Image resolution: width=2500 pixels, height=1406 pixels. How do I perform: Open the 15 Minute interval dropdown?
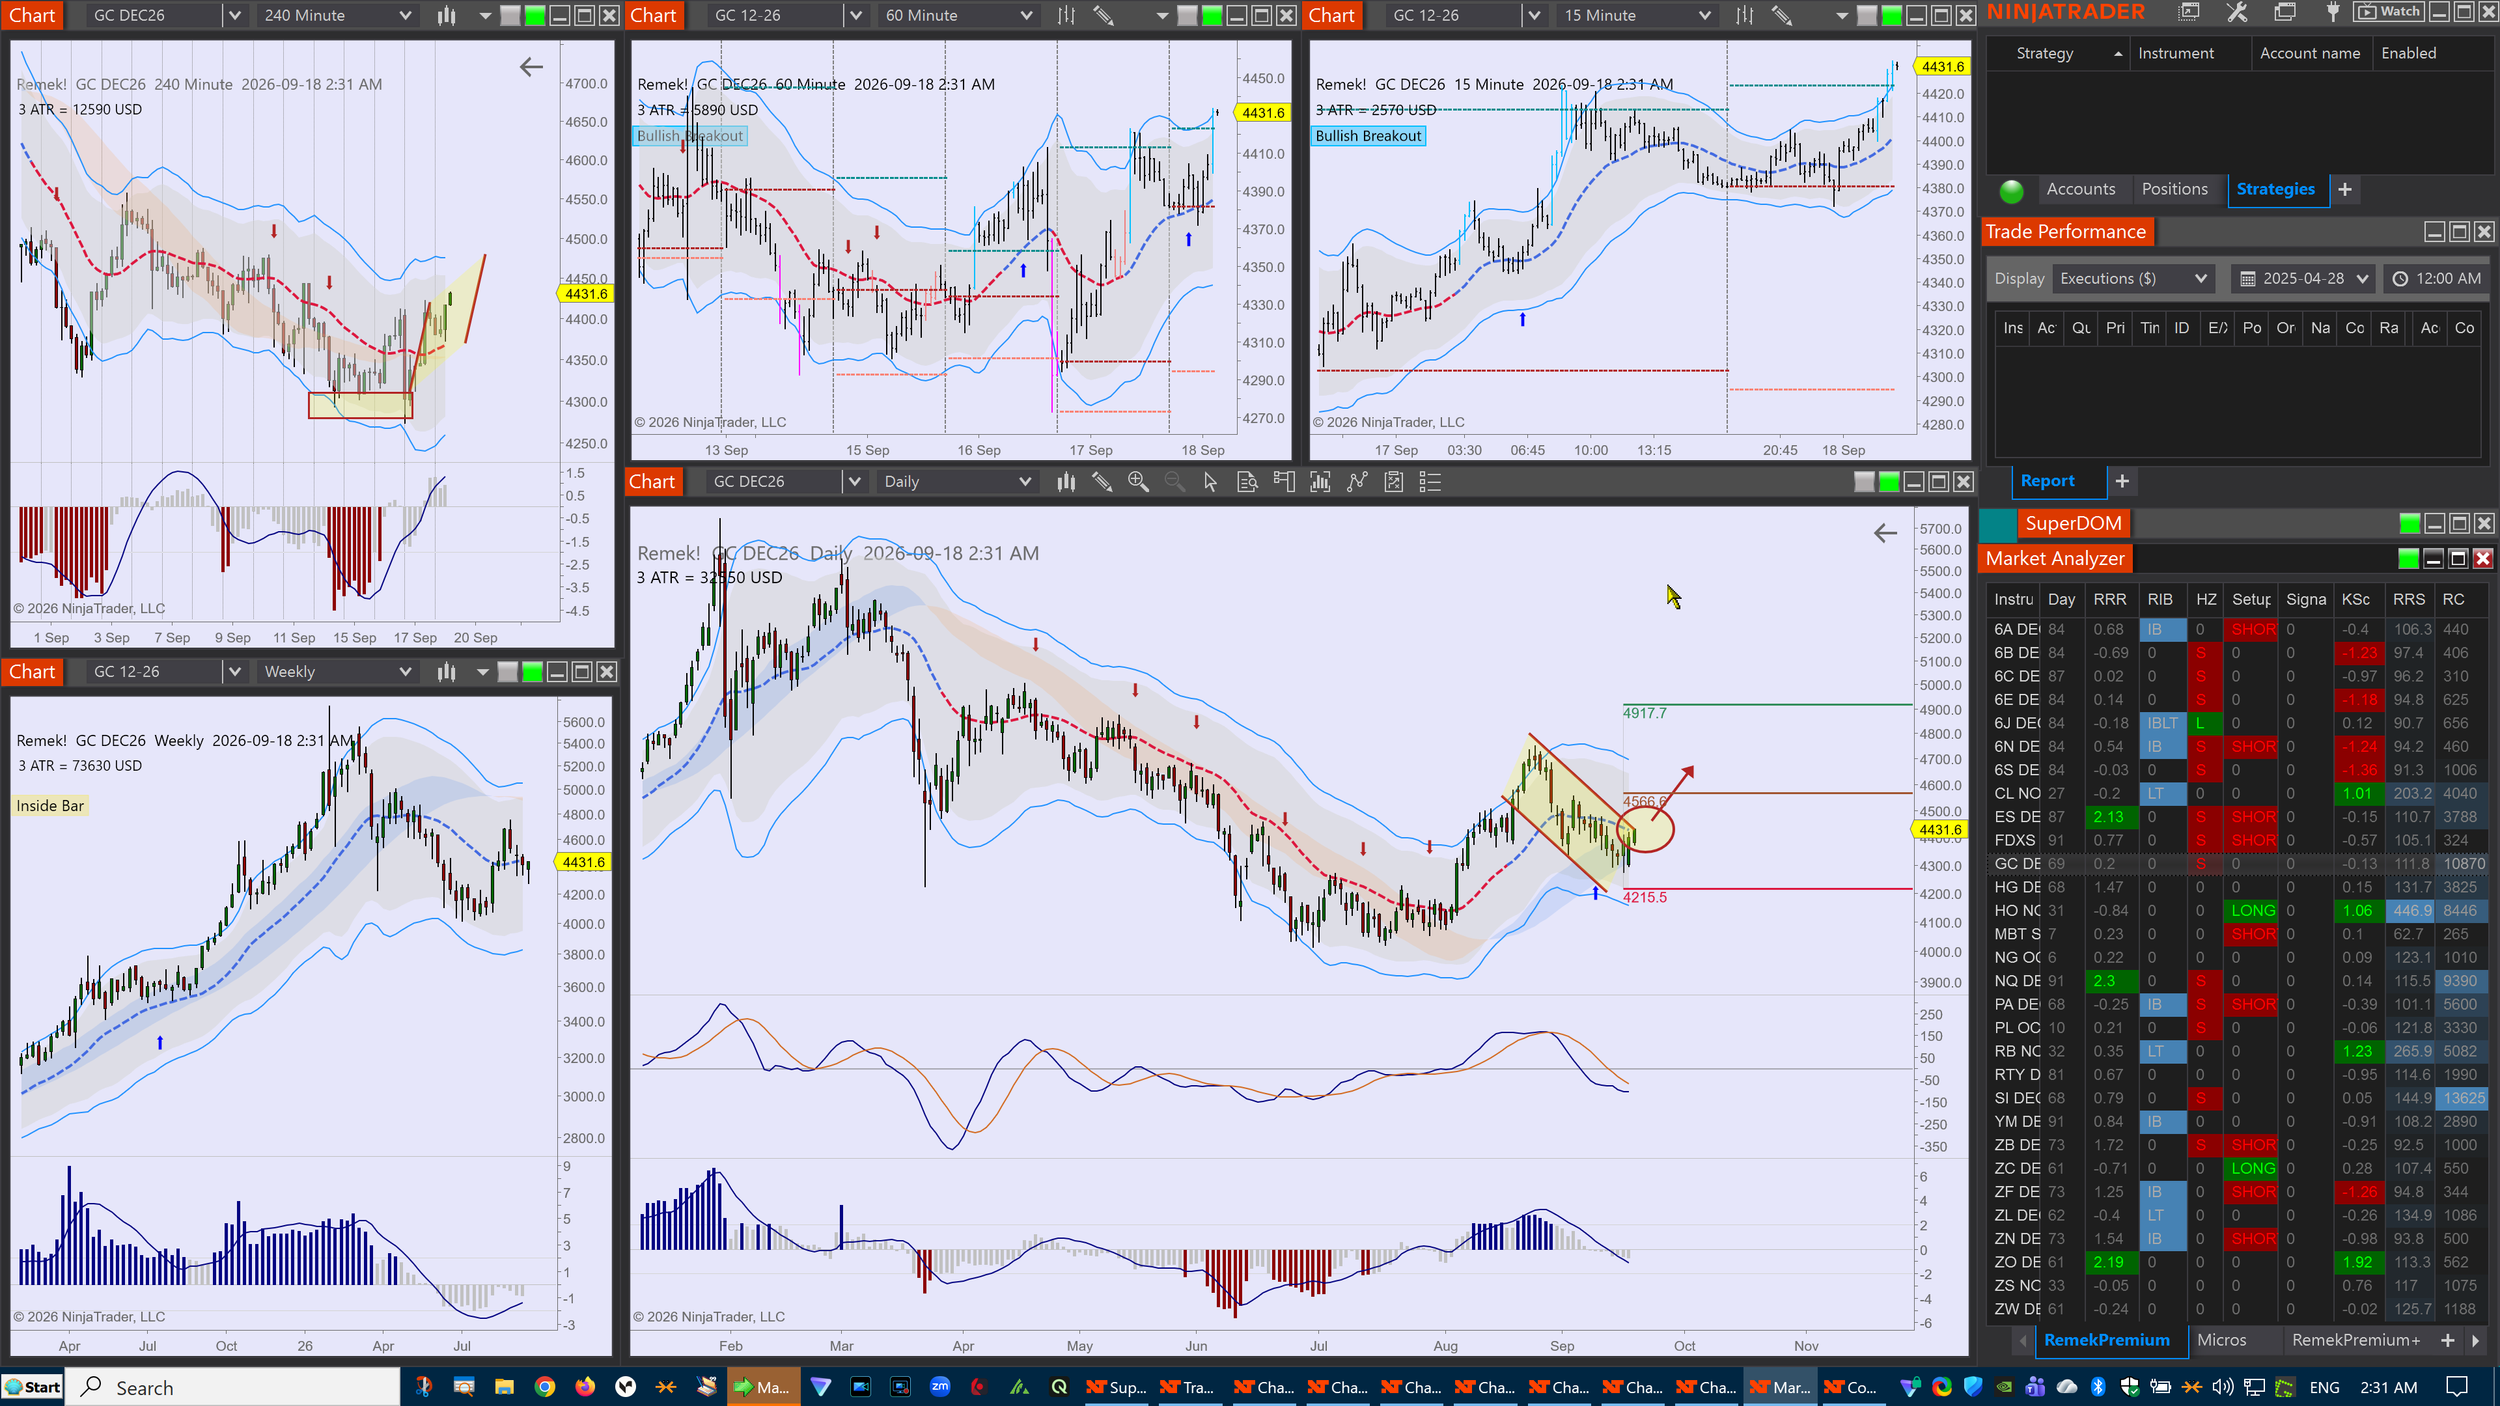(x=1637, y=15)
